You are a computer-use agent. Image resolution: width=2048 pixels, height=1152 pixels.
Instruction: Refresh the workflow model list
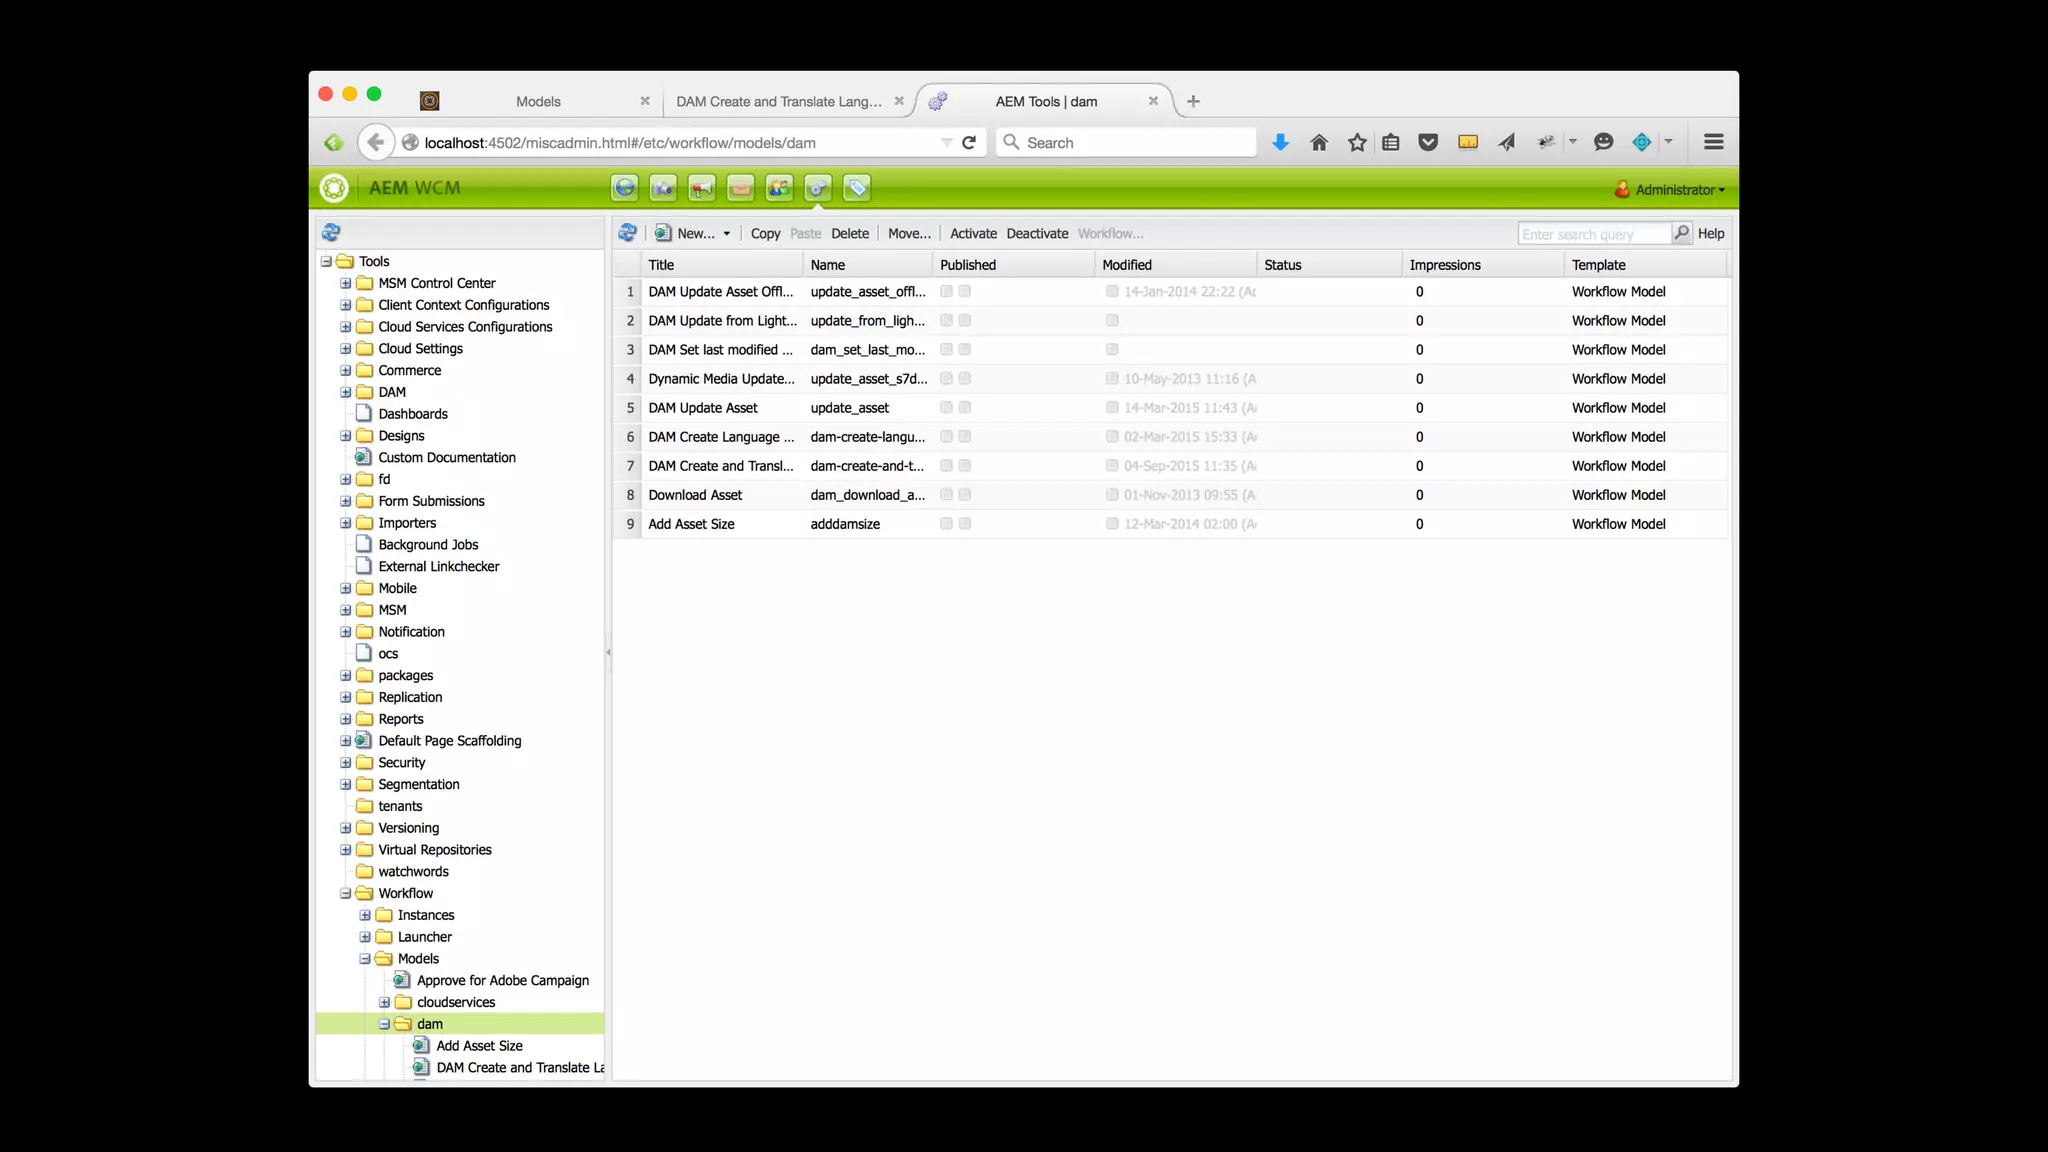point(628,233)
